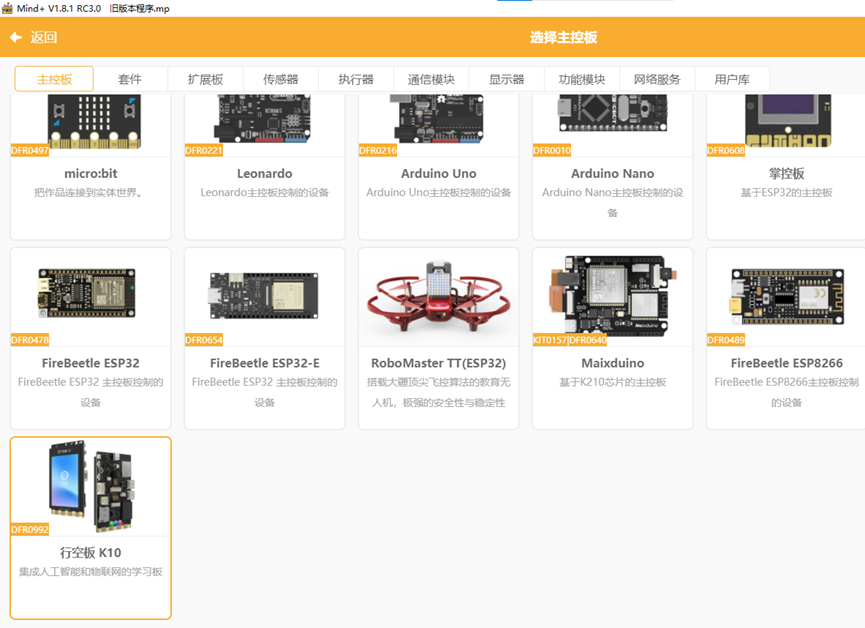Viewport: 865px width, 628px height.
Task: Switch to the 扩展板 tab
Action: tap(205, 79)
